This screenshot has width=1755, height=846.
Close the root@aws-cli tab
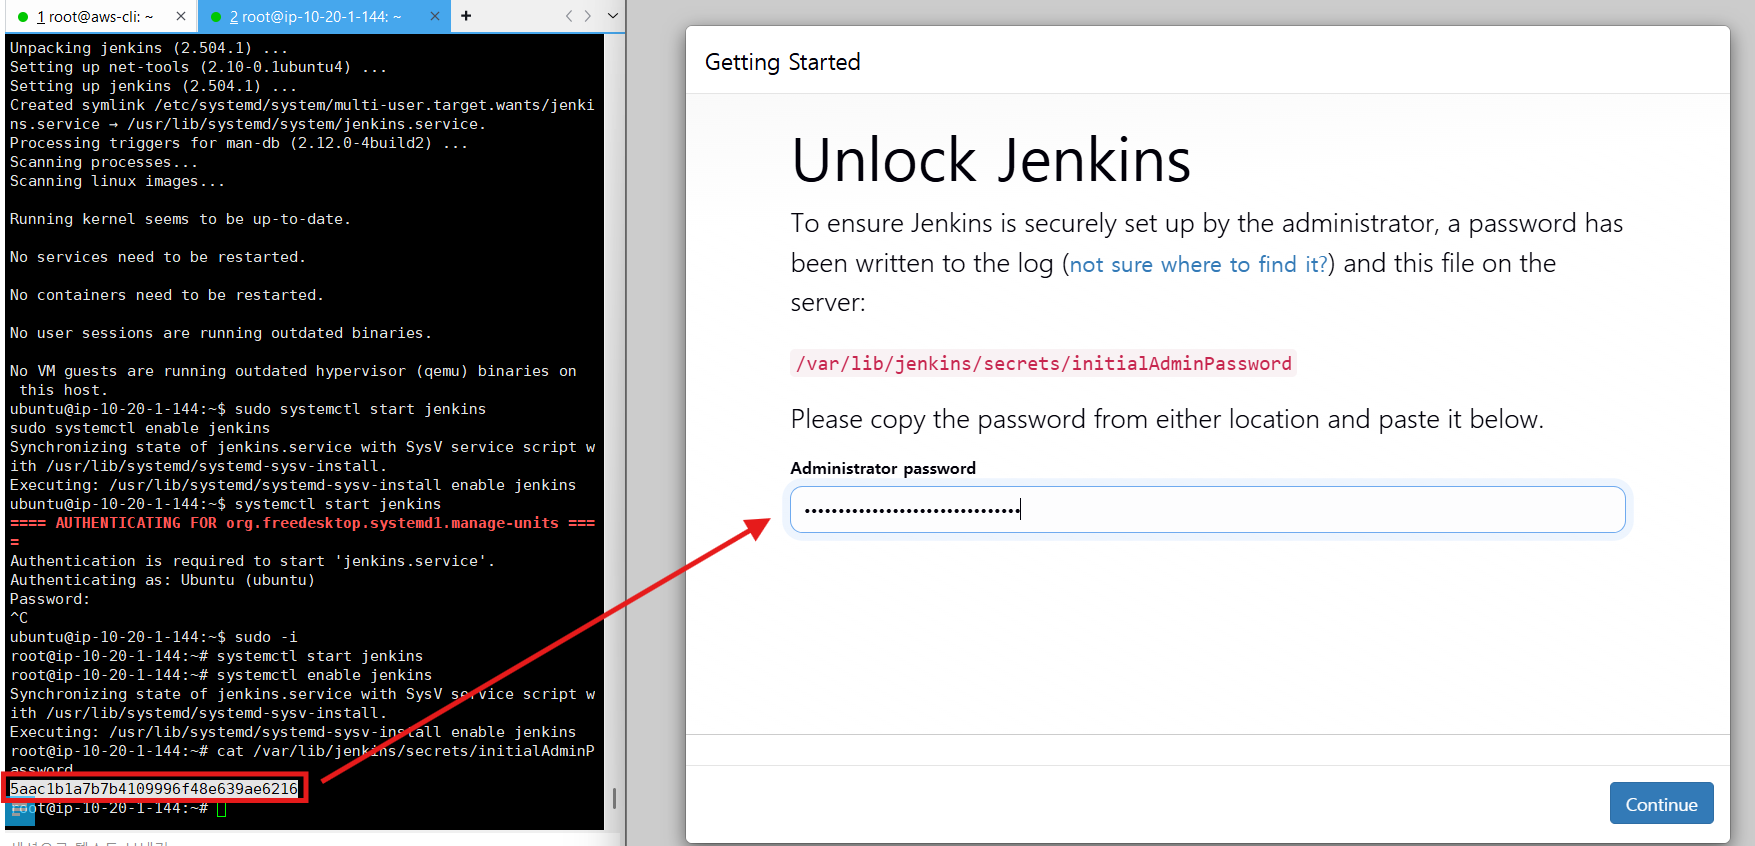point(180,16)
